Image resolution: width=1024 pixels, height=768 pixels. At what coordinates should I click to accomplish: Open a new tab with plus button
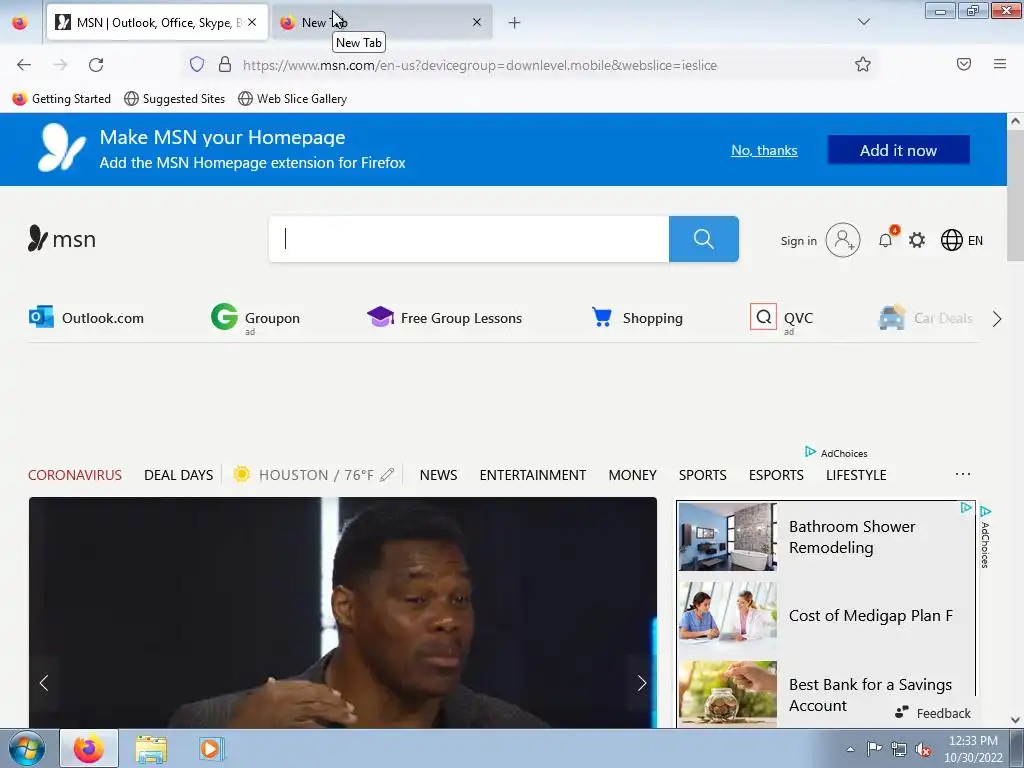point(515,23)
